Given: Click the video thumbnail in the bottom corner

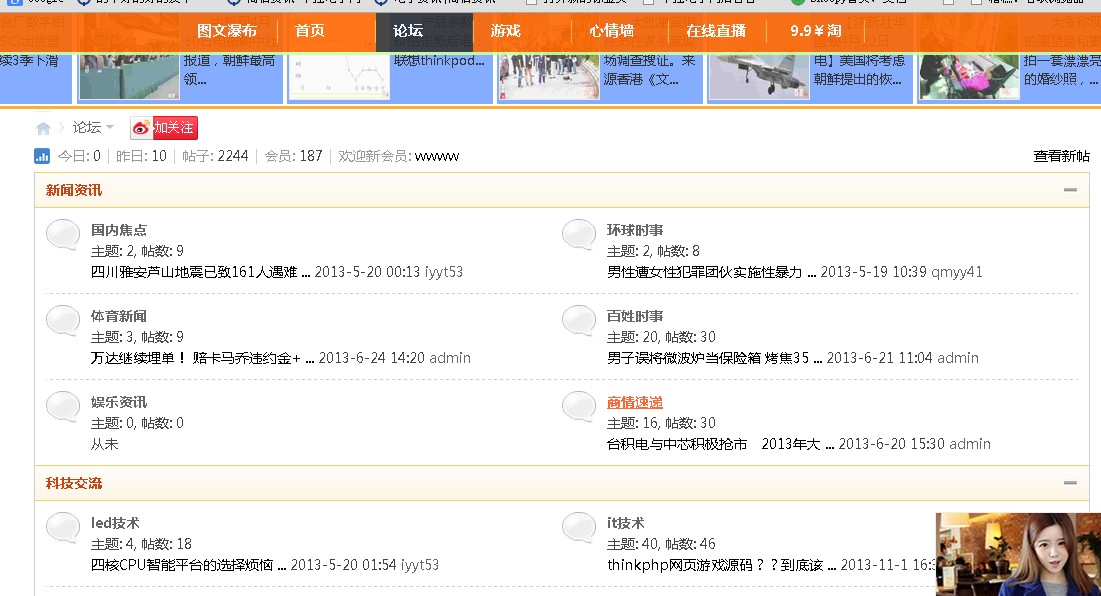Looking at the screenshot, I should 1017,555.
